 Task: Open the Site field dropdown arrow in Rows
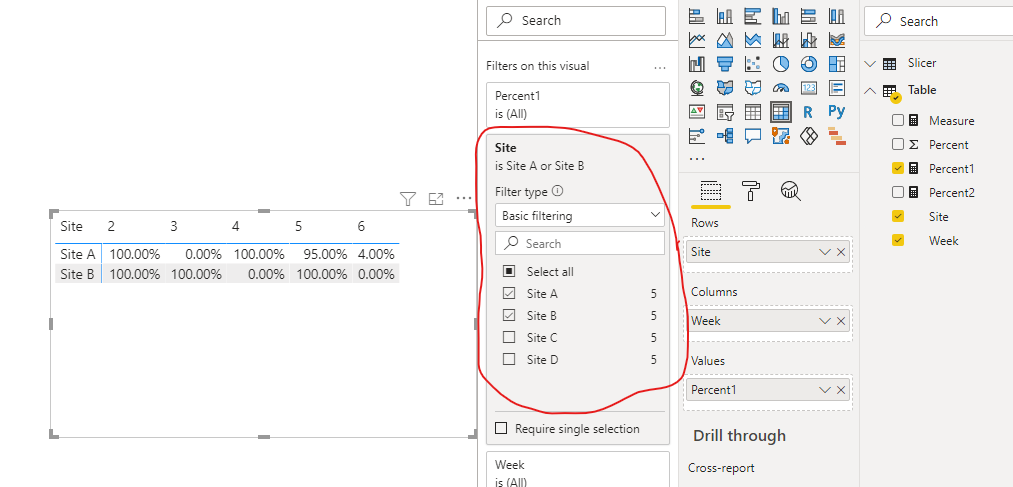coord(824,252)
